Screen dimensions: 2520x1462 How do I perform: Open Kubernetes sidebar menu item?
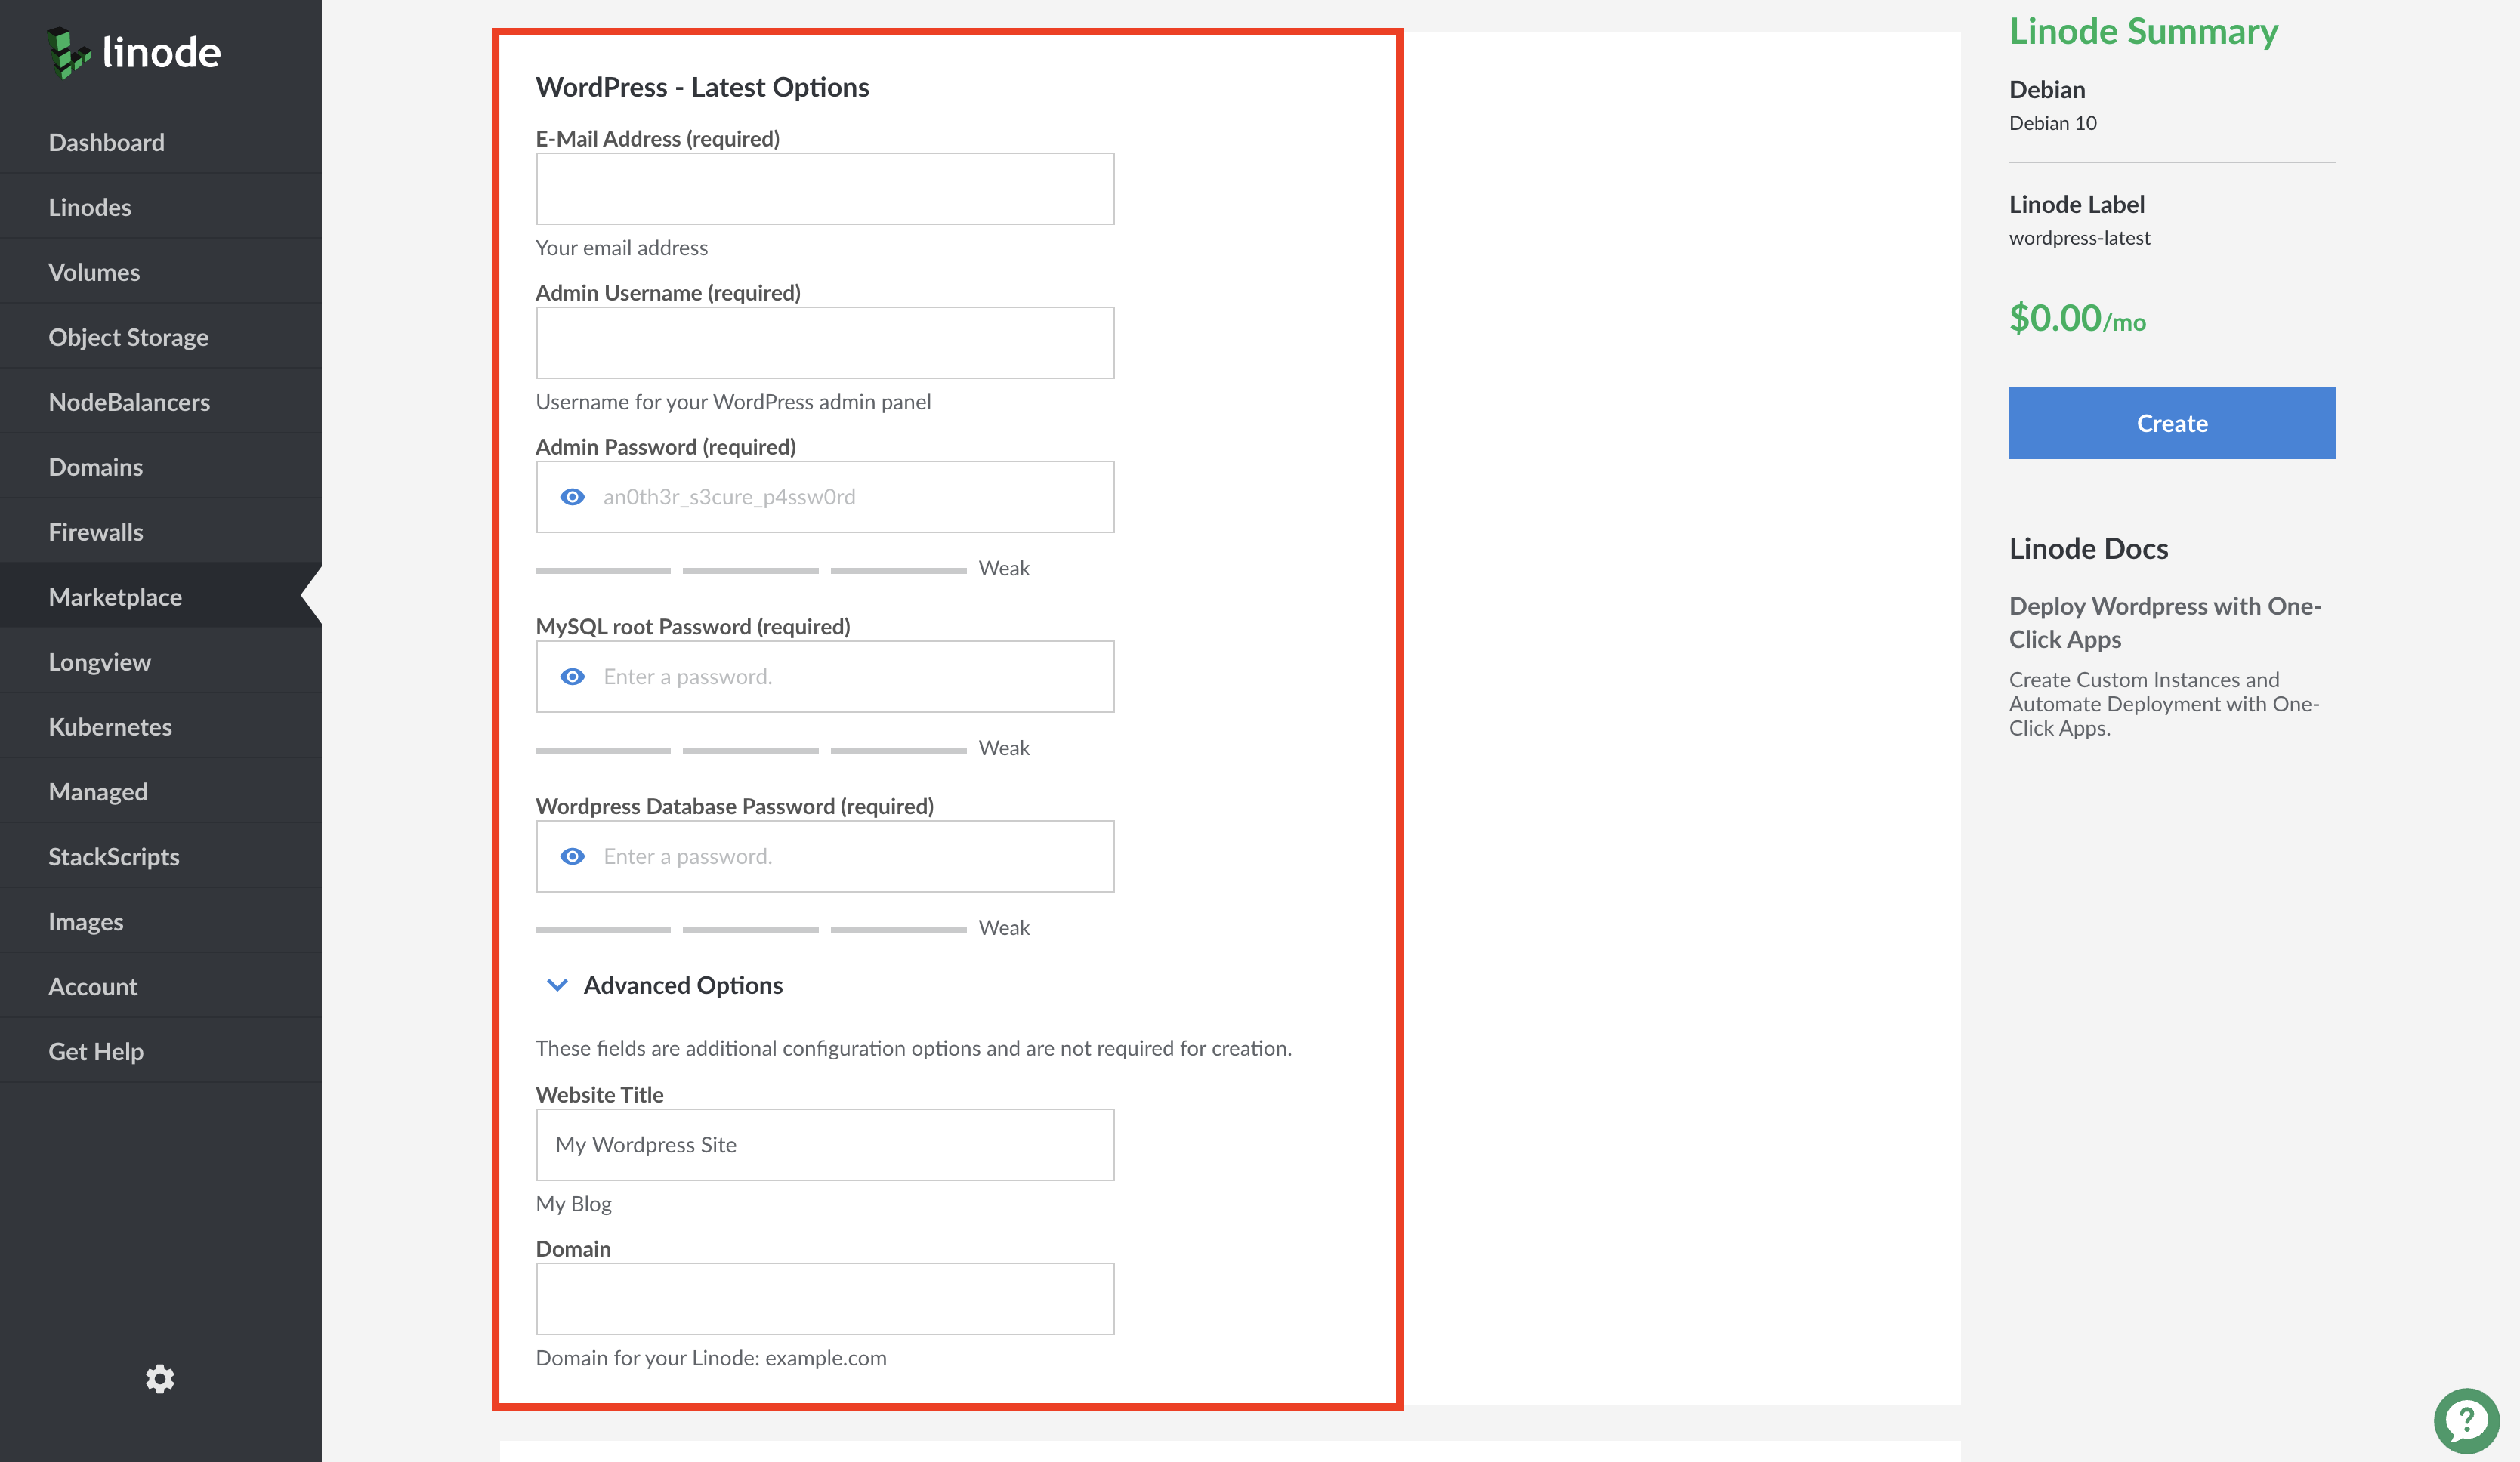coord(110,726)
